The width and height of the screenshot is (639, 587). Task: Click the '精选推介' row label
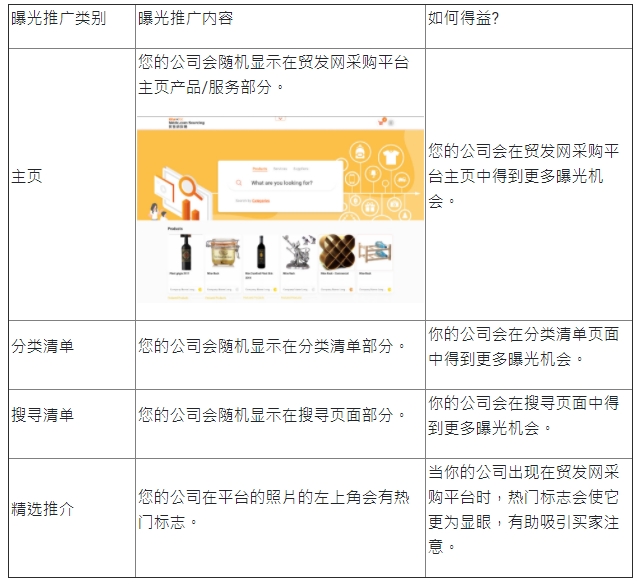[42, 509]
